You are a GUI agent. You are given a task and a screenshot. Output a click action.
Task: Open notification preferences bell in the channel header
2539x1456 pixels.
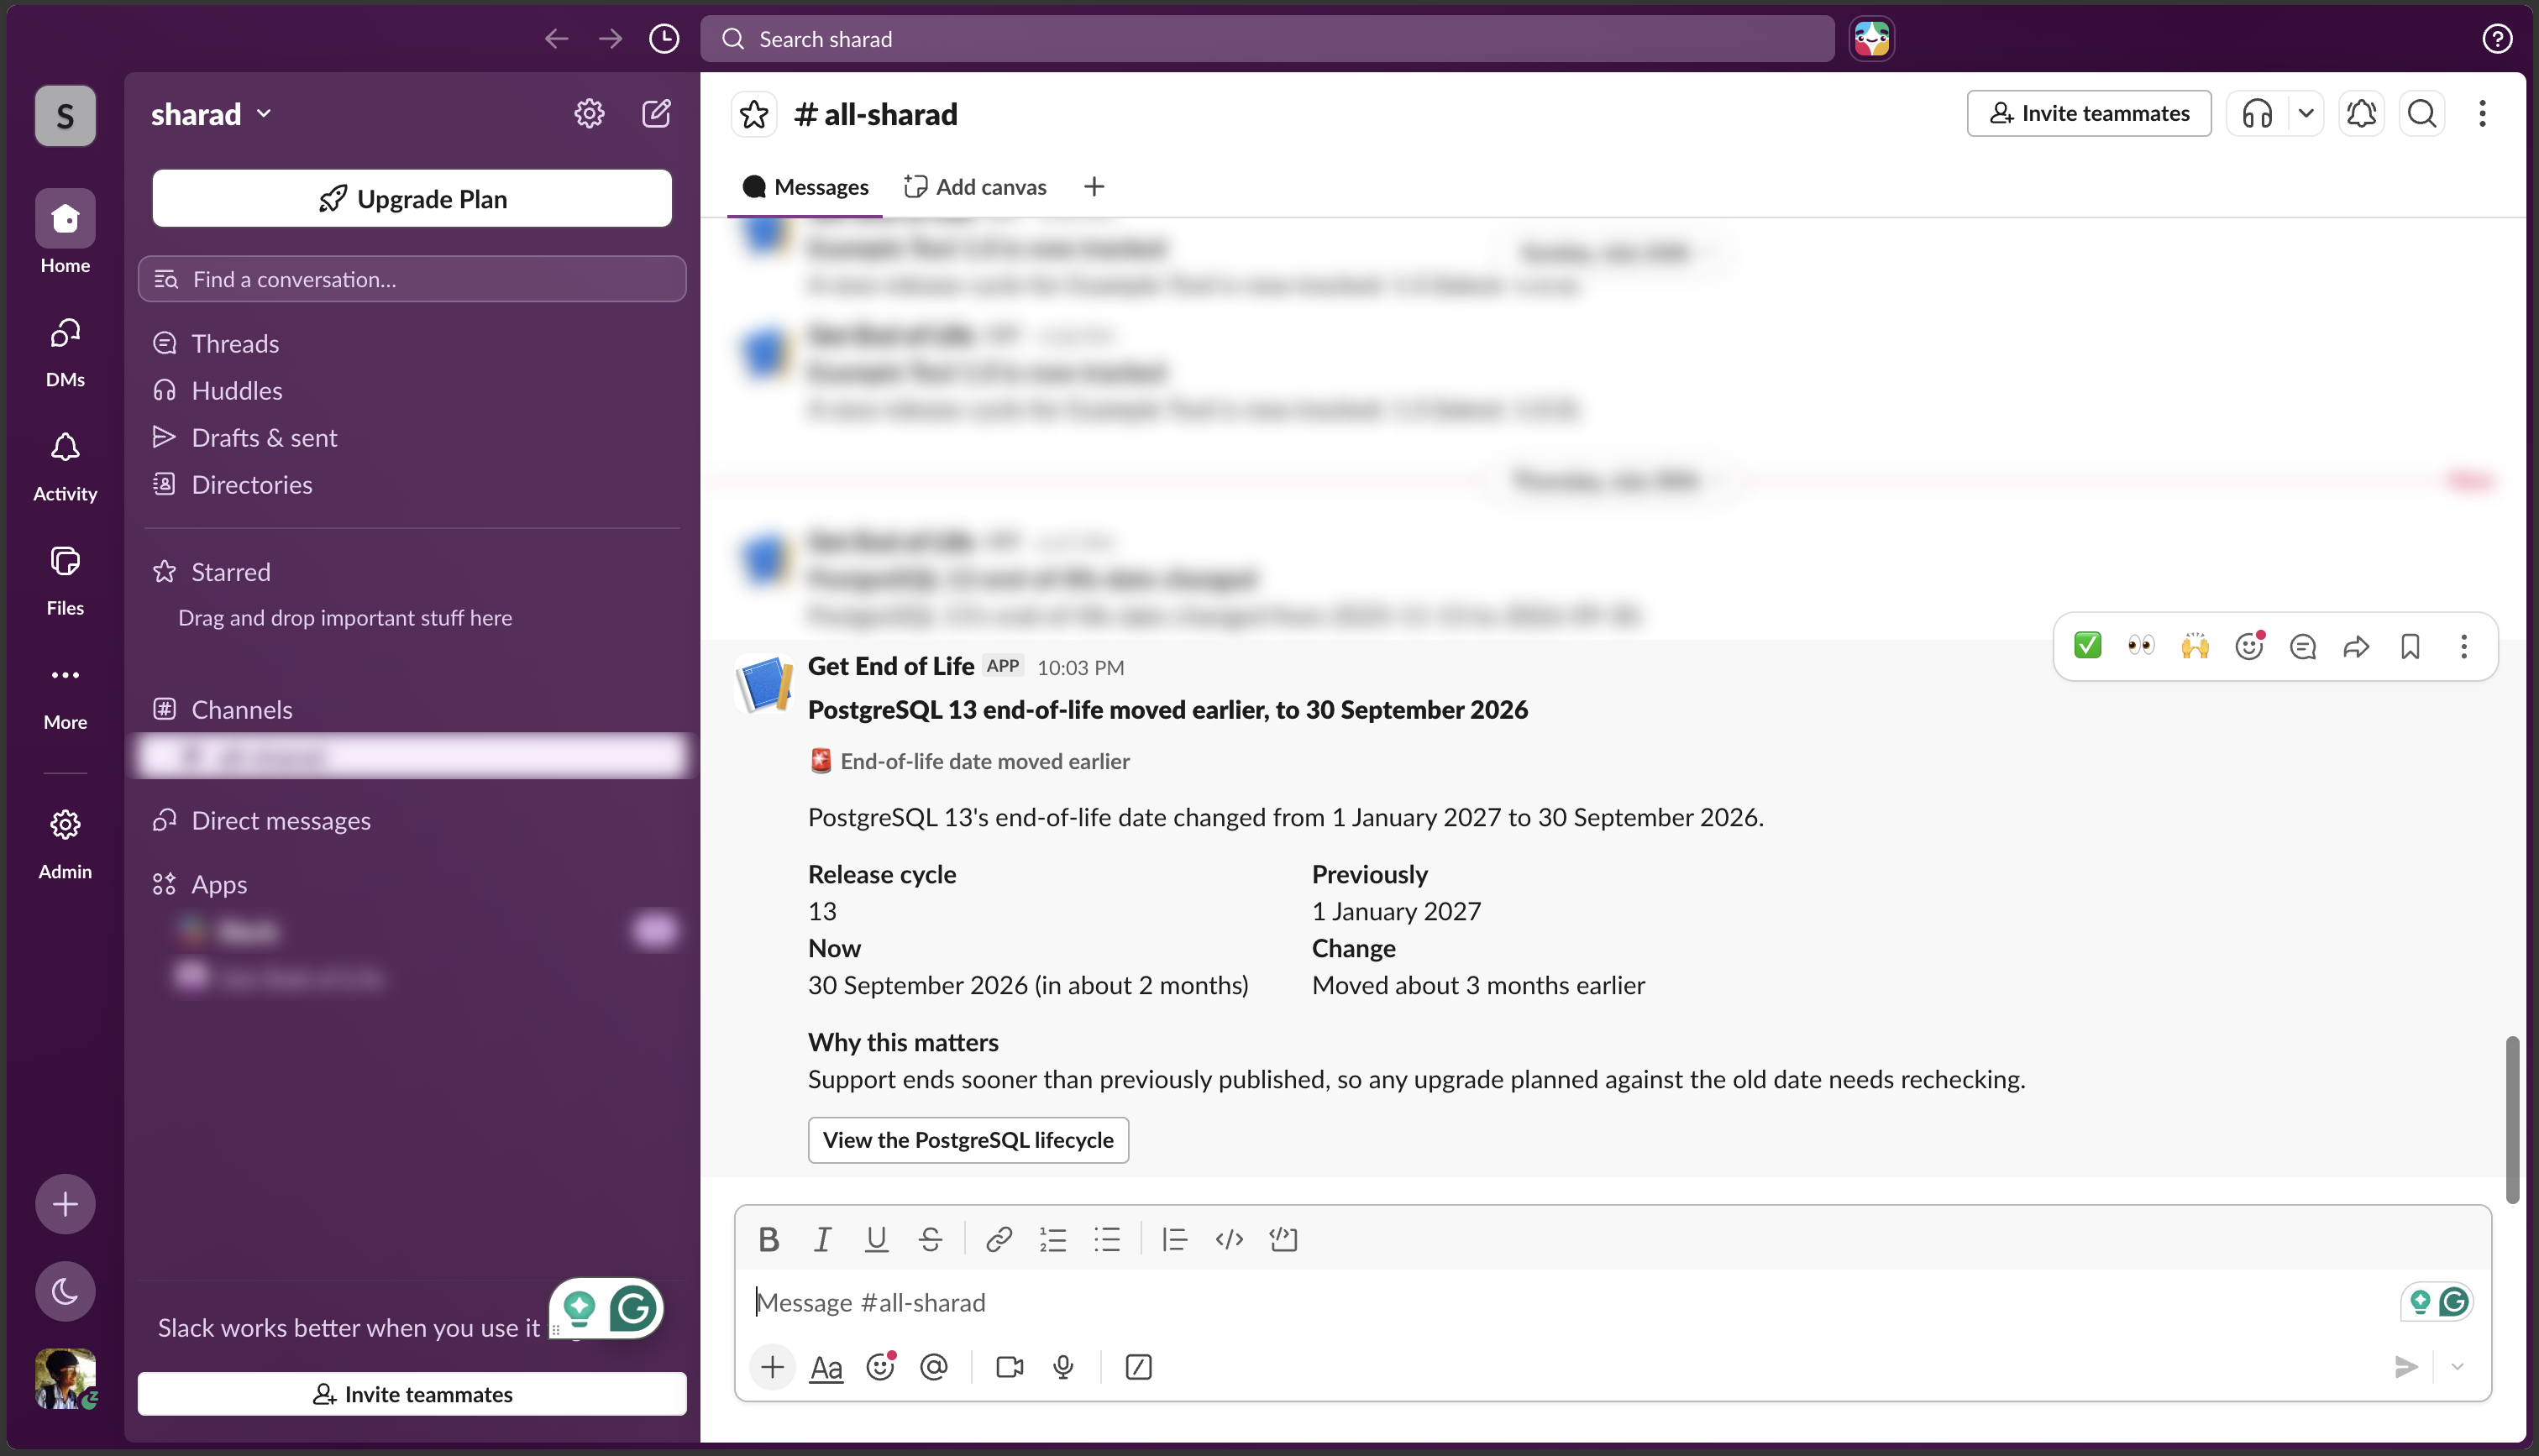tap(2361, 114)
